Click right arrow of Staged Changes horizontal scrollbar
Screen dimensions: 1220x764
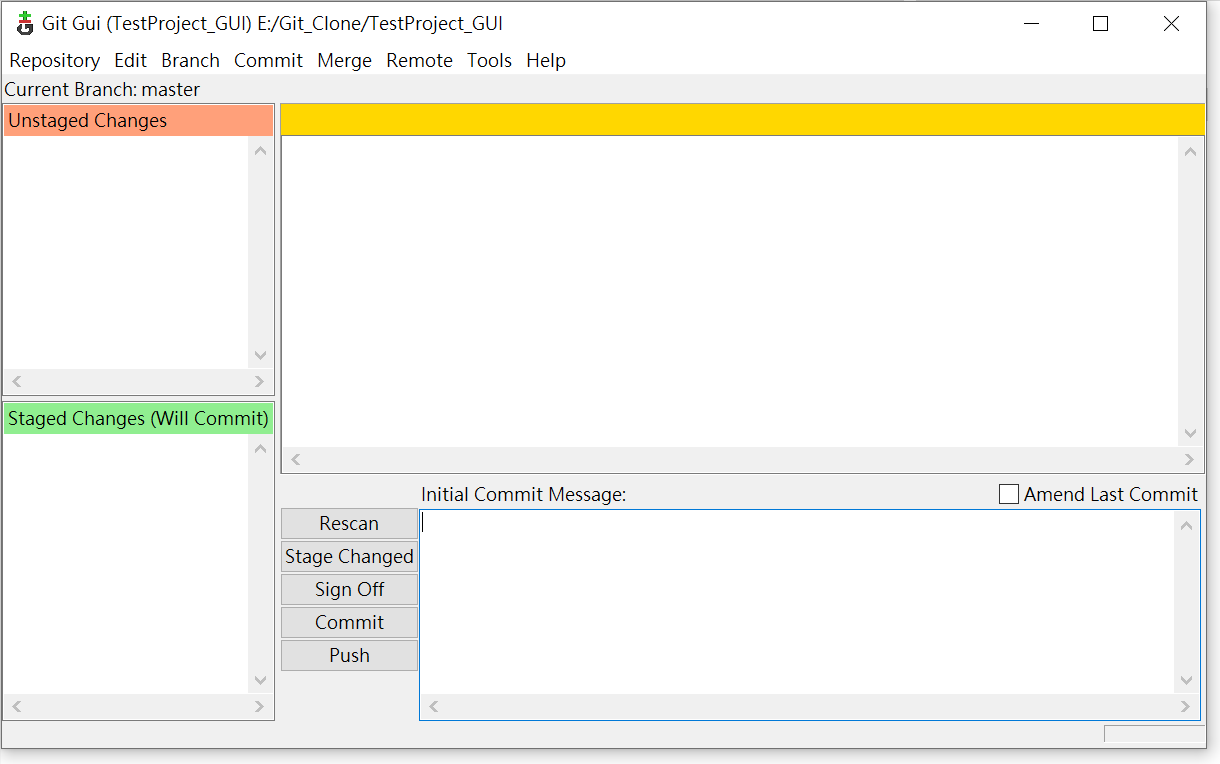pyautogui.click(x=259, y=706)
